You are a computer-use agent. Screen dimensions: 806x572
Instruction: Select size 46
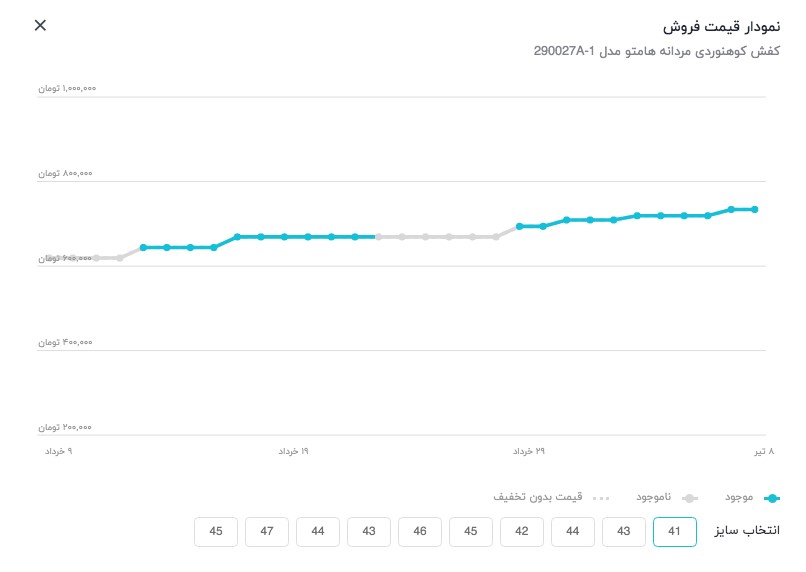point(420,532)
